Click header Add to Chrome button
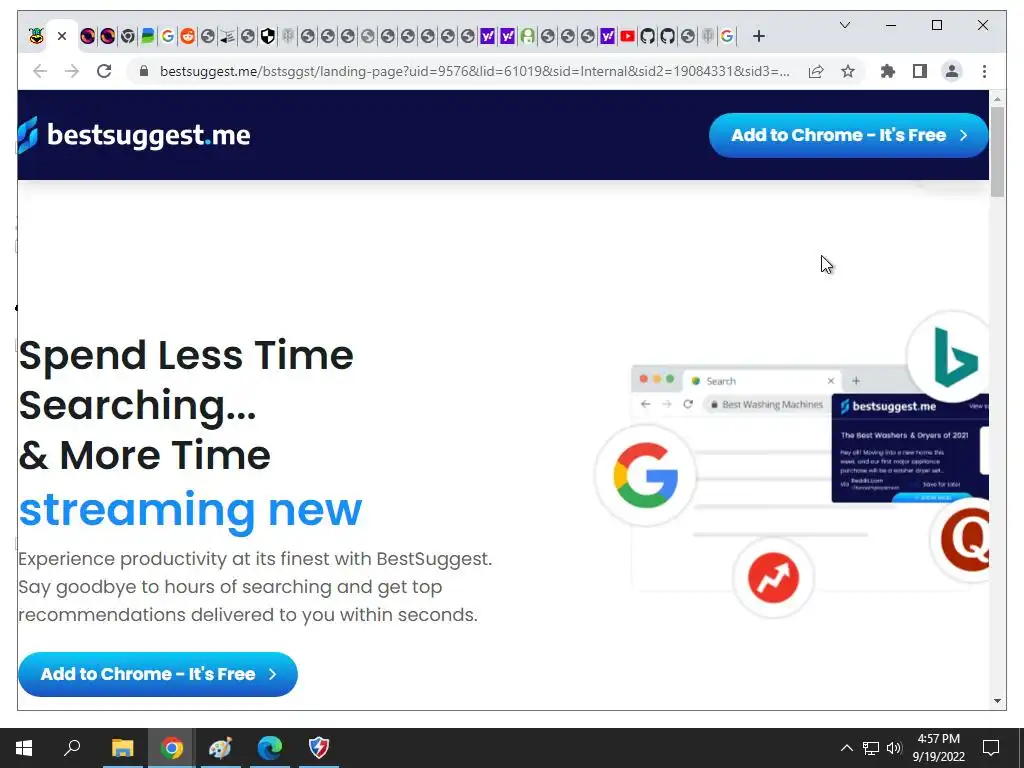Viewport: 1024px width, 768px height. (848, 135)
